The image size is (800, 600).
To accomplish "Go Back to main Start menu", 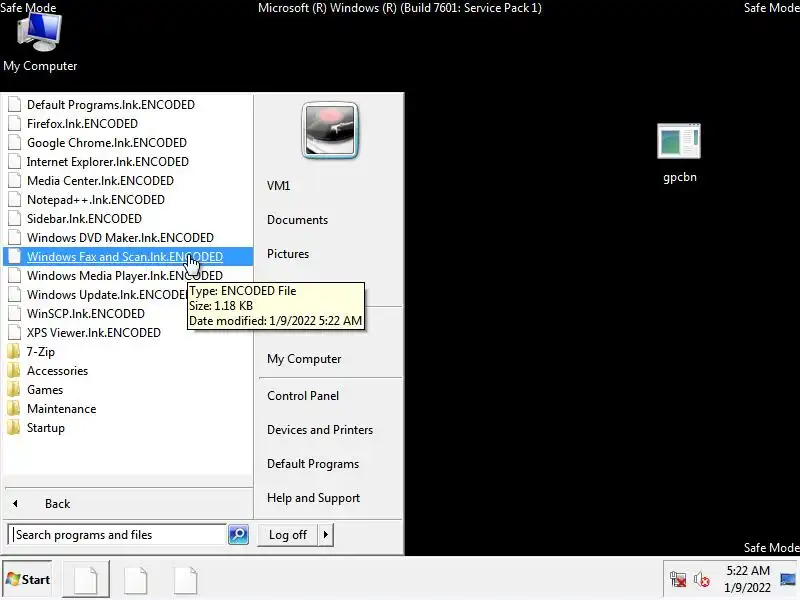I will pos(58,504).
